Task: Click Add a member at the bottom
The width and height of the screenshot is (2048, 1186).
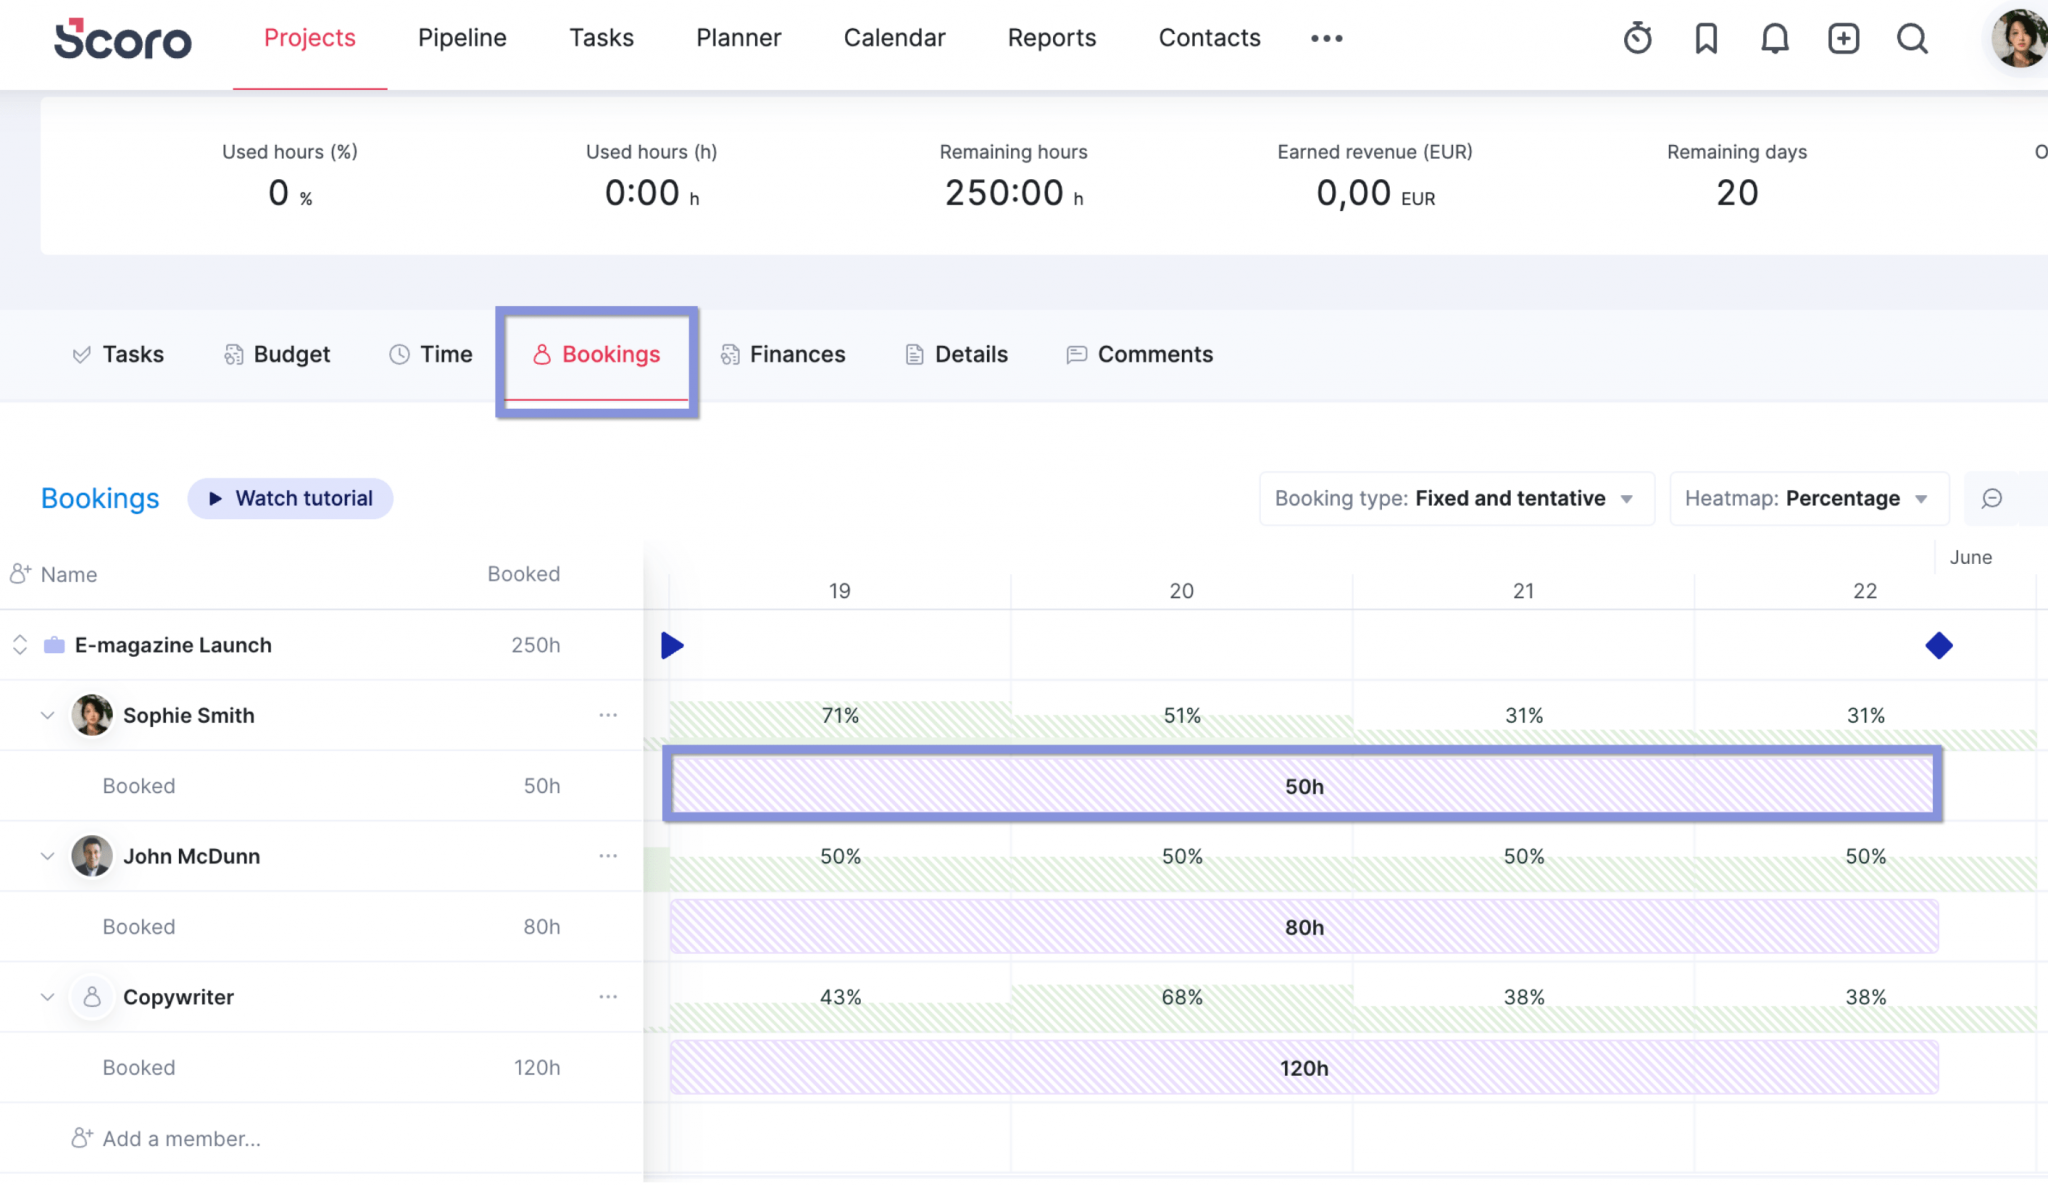Action: tap(182, 1138)
